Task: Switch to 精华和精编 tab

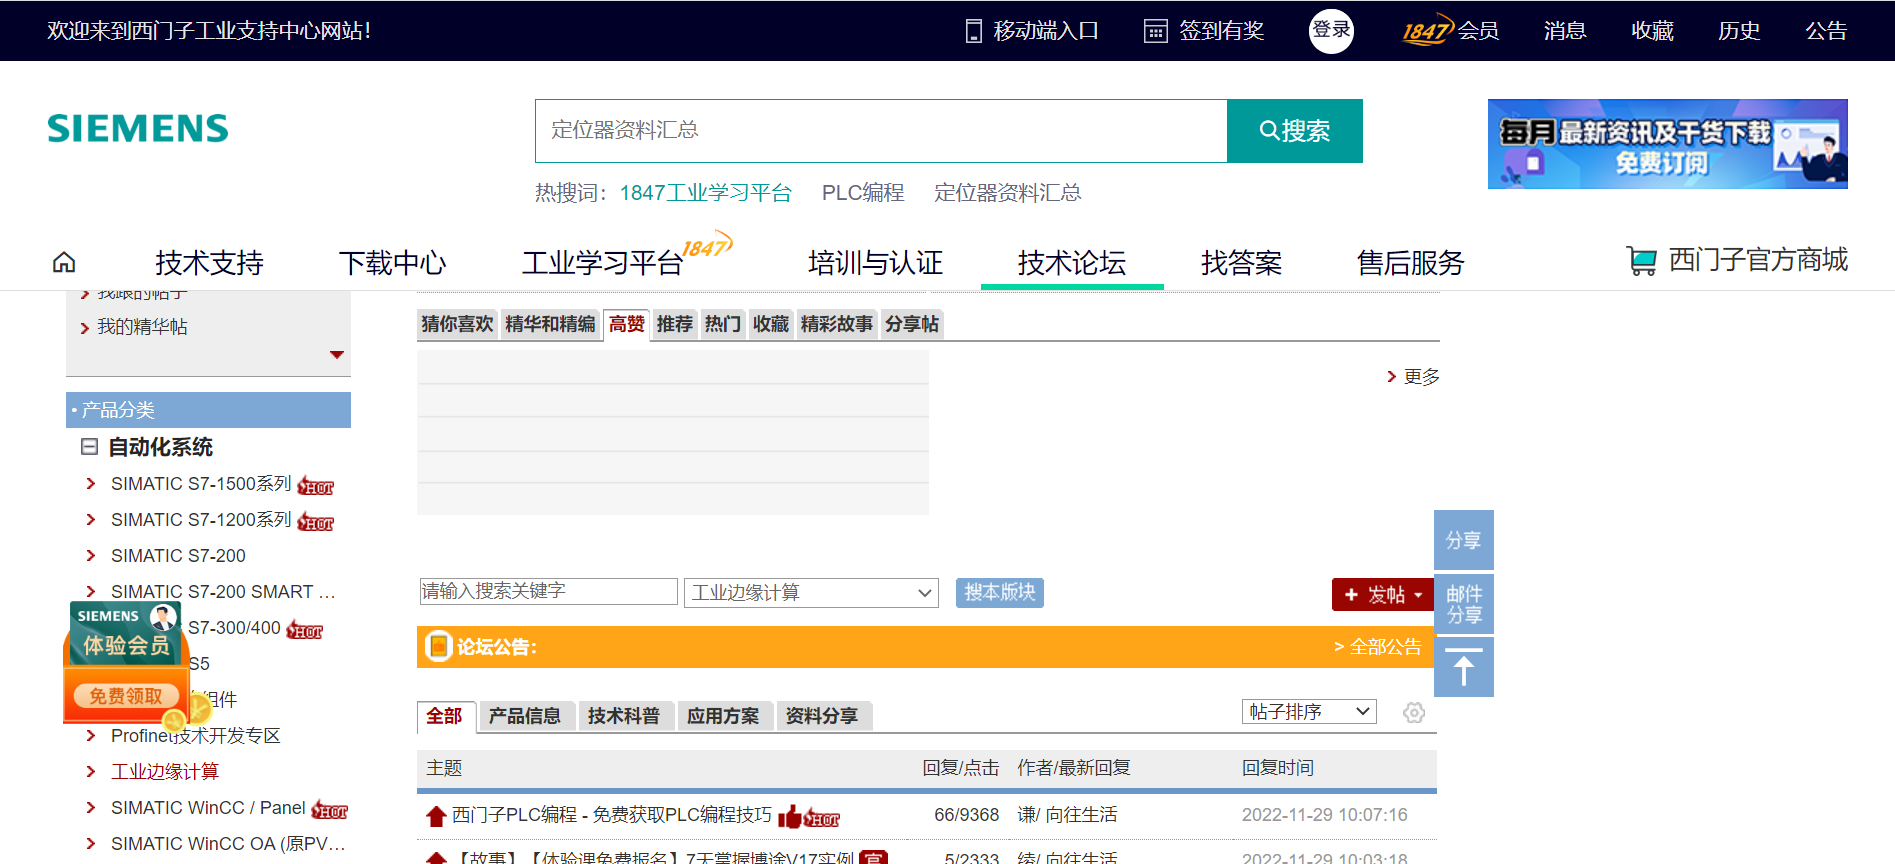Action: pos(550,324)
